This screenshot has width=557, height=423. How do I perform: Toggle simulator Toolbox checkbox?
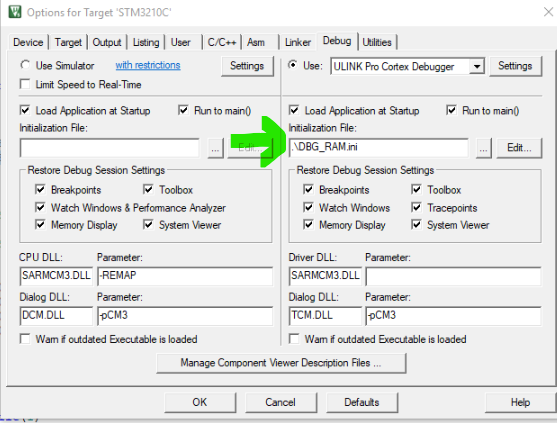point(148,189)
